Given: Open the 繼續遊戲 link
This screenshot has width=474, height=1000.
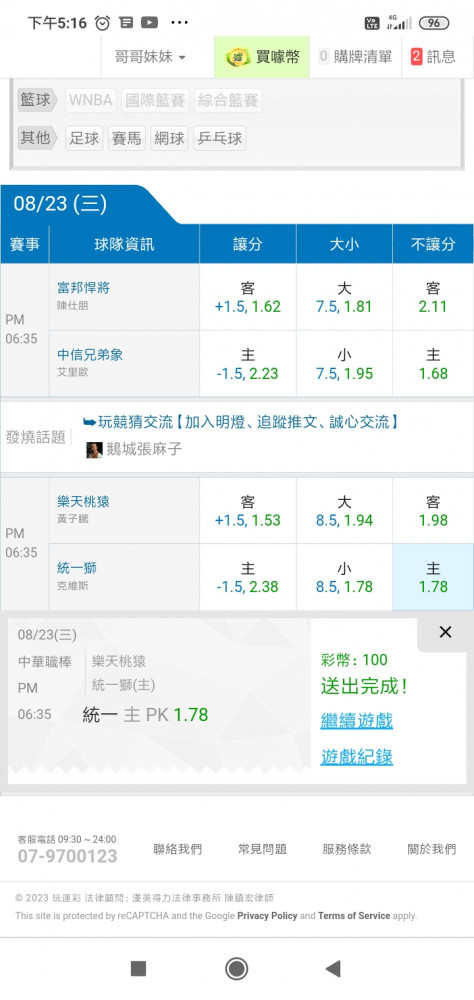Looking at the screenshot, I should point(357,721).
